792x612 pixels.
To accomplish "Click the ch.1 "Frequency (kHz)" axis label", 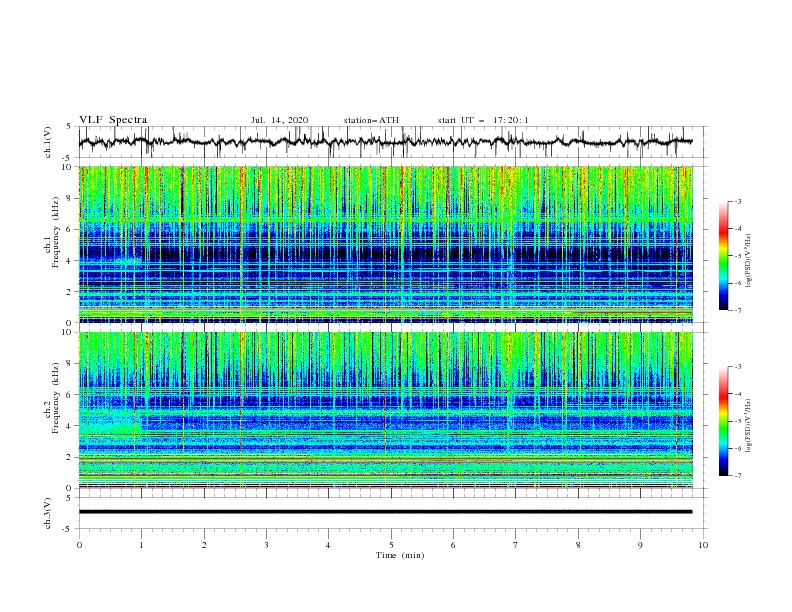I will pyautogui.click(x=56, y=232).
